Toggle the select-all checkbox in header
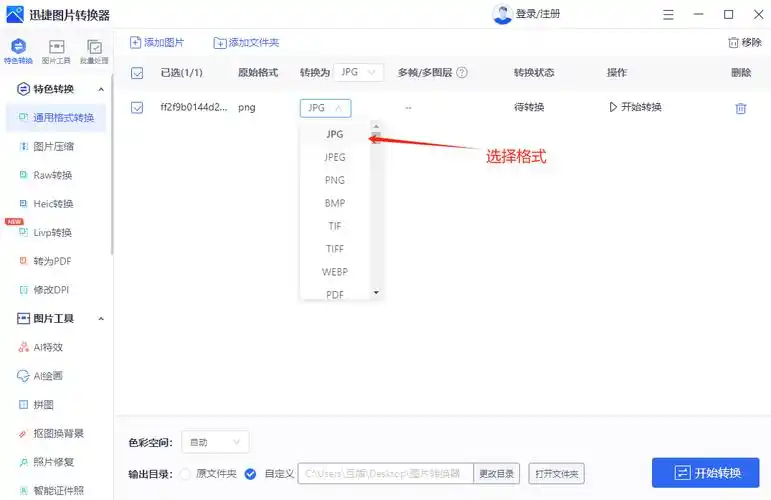 (x=137, y=73)
